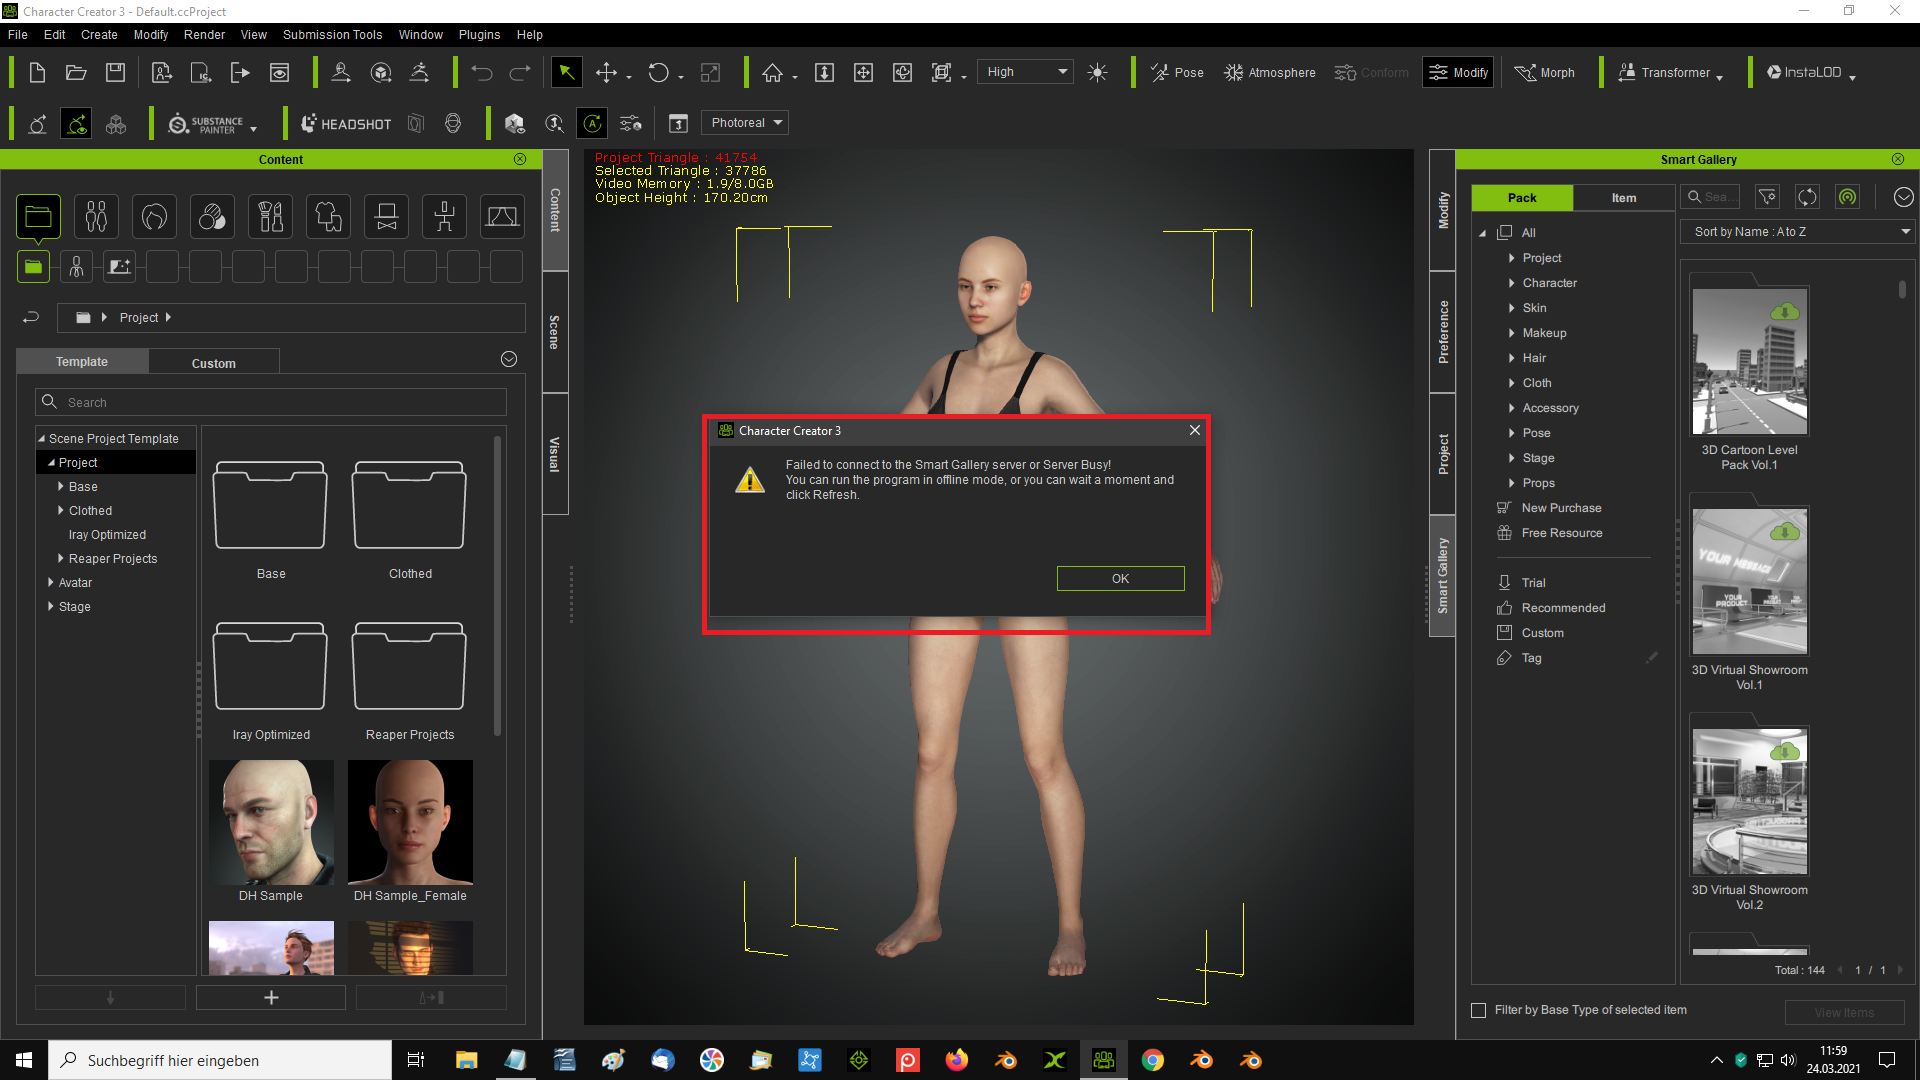The height and width of the screenshot is (1080, 1920).
Task: Open Free Resource in Smart Gallery
Action: (1561, 533)
